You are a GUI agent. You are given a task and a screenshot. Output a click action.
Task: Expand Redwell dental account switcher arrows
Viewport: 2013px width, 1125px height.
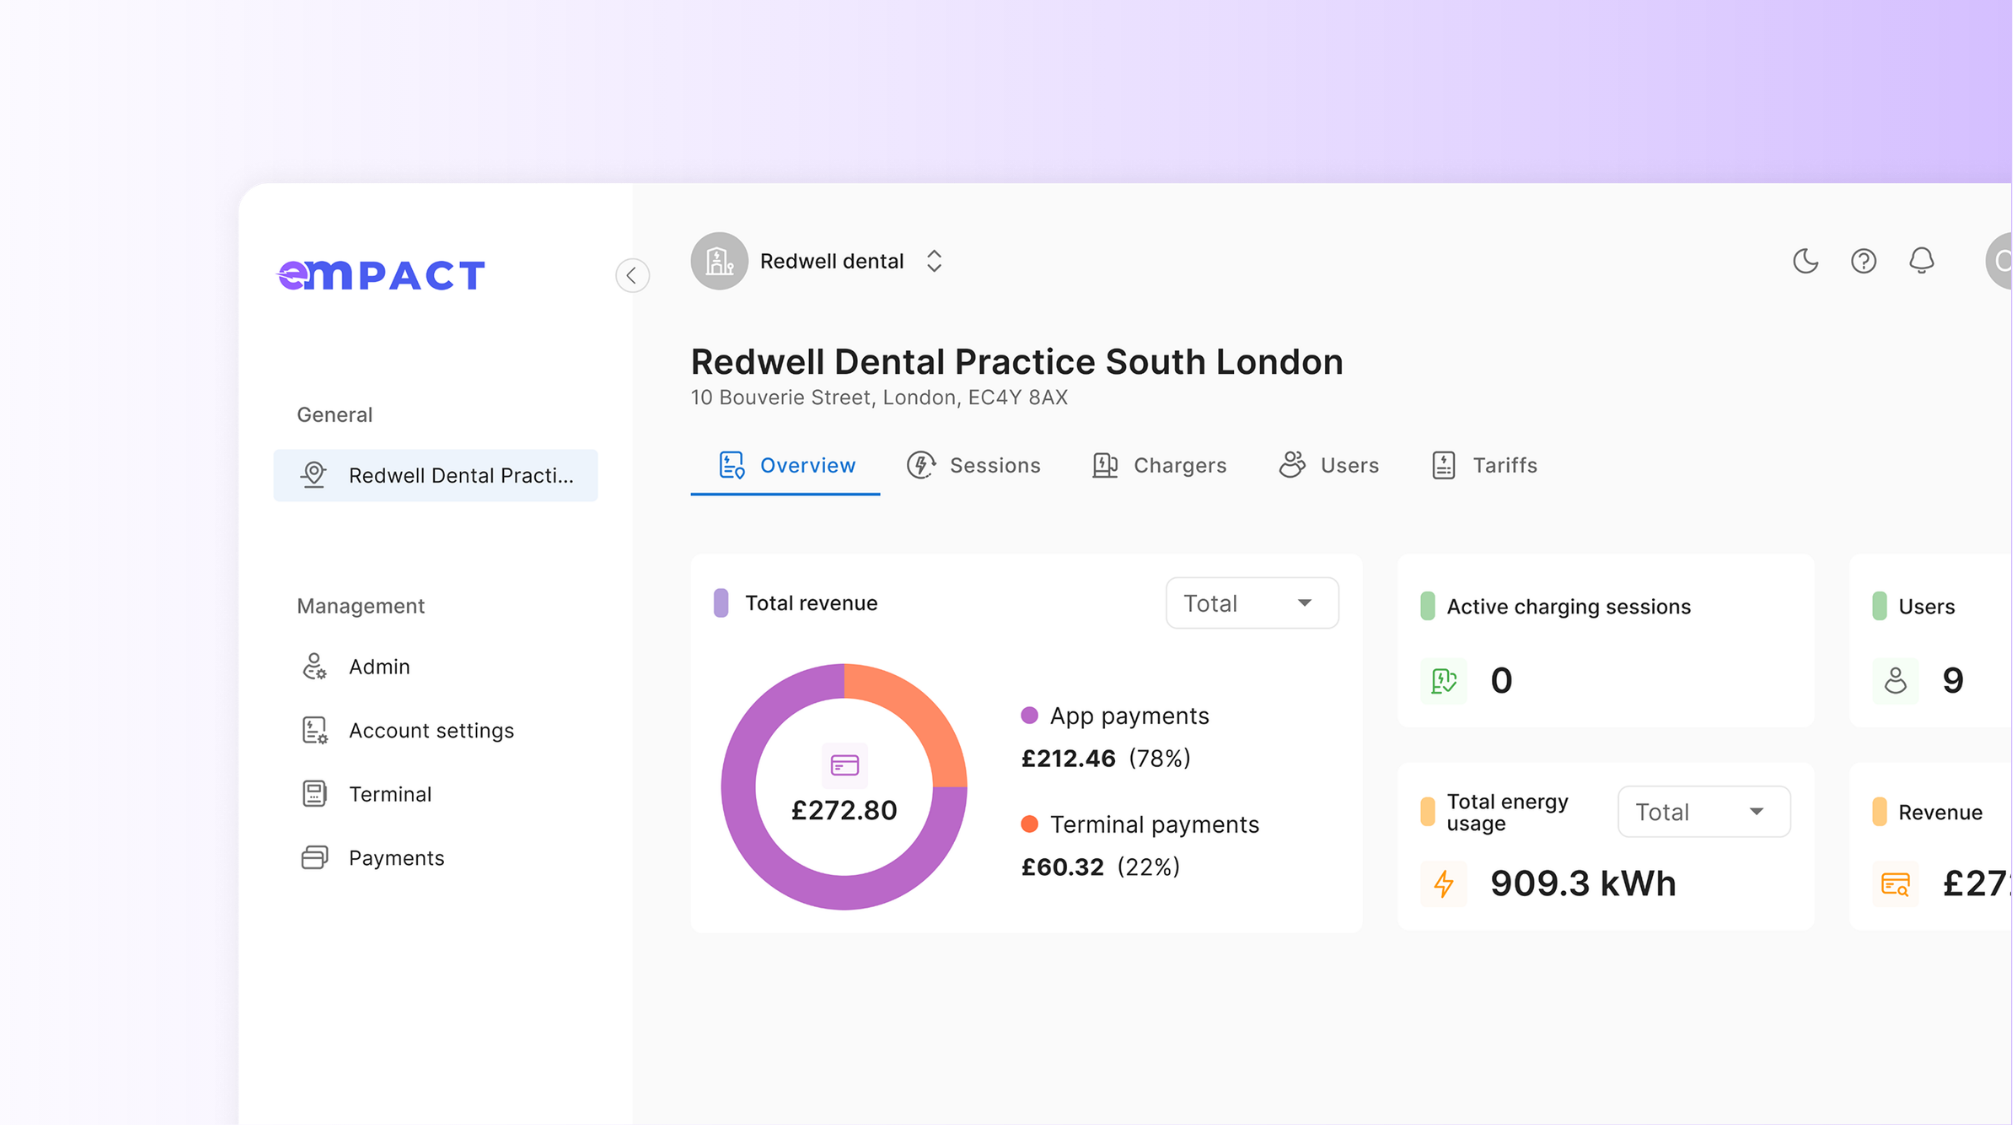pos(934,261)
